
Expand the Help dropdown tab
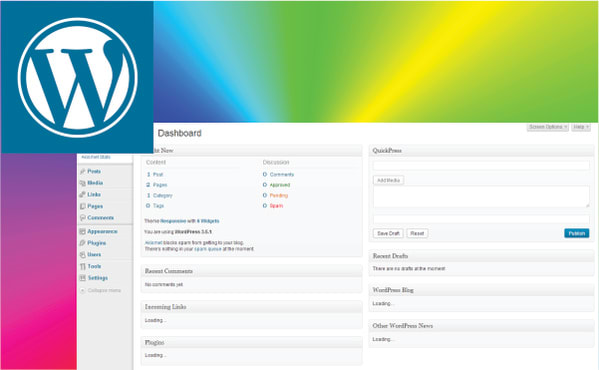(581, 127)
